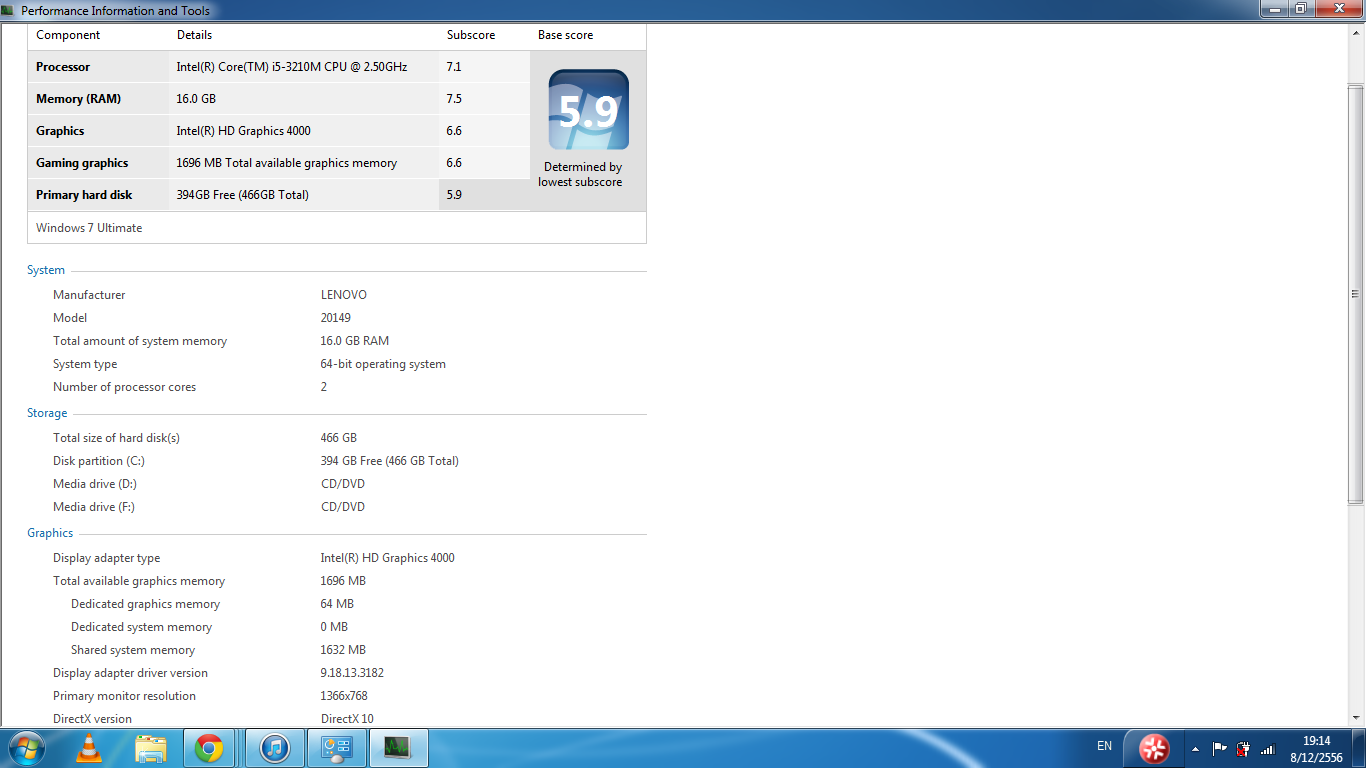Select the 394GB Free details cell
The height and width of the screenshot is (768, 1366).
click(242, 195)
